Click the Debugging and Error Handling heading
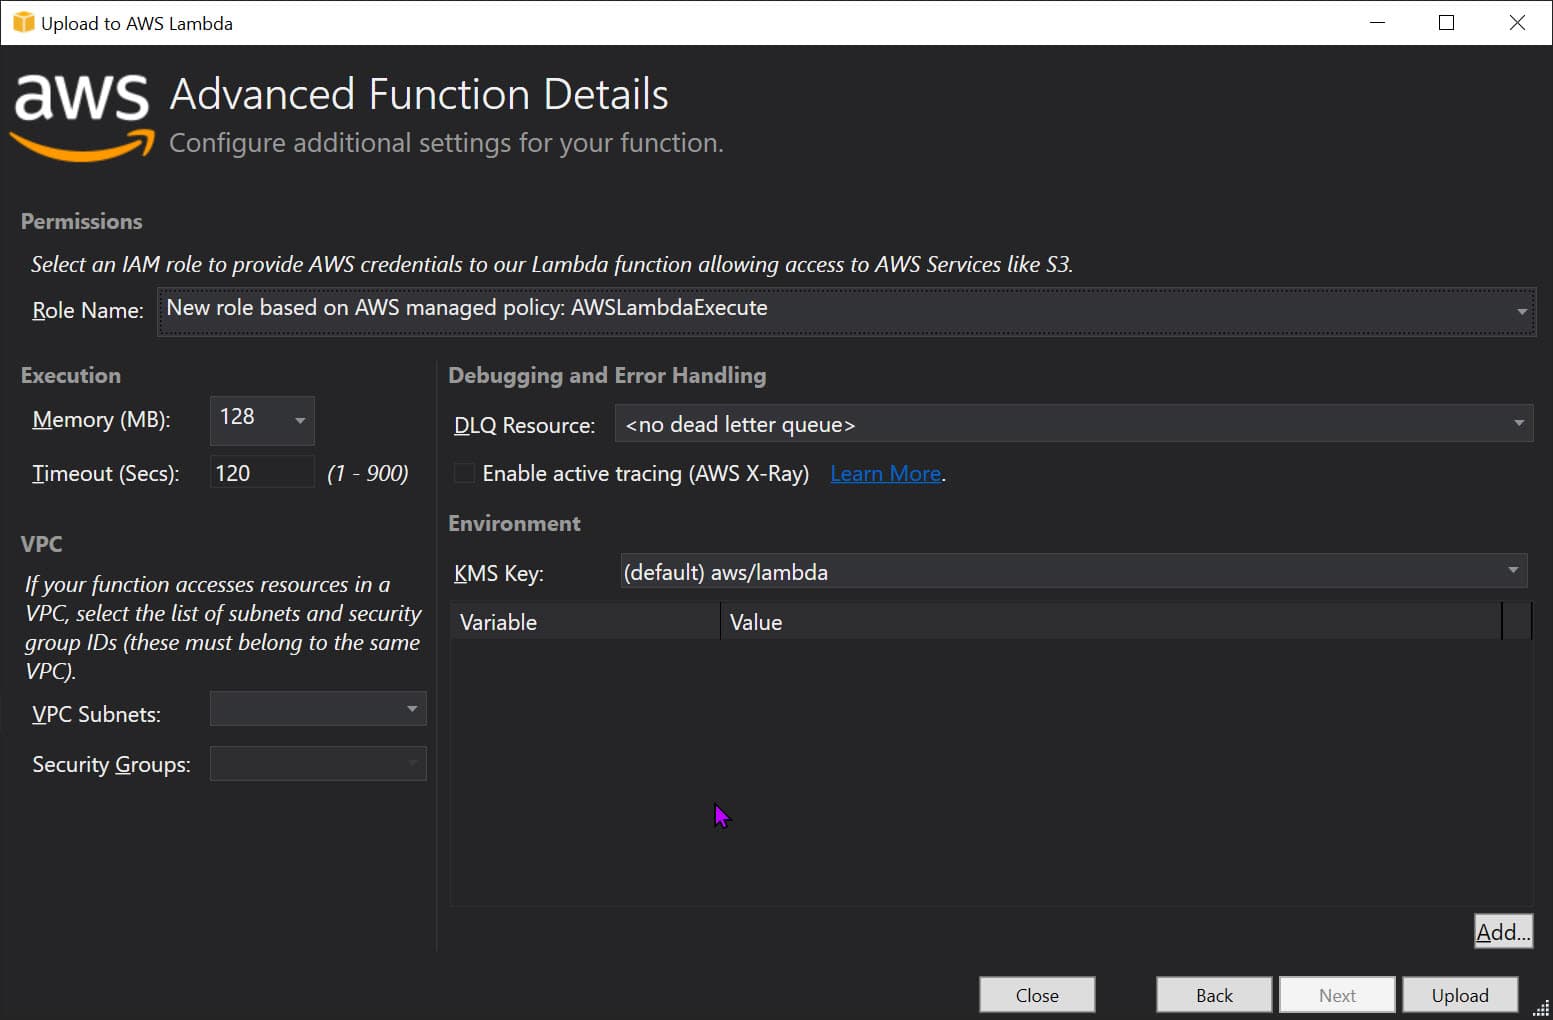 [607, 375]
